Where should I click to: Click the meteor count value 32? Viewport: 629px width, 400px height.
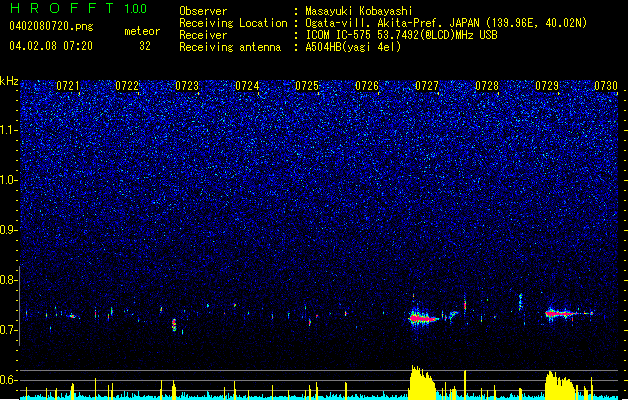[145, 46]
